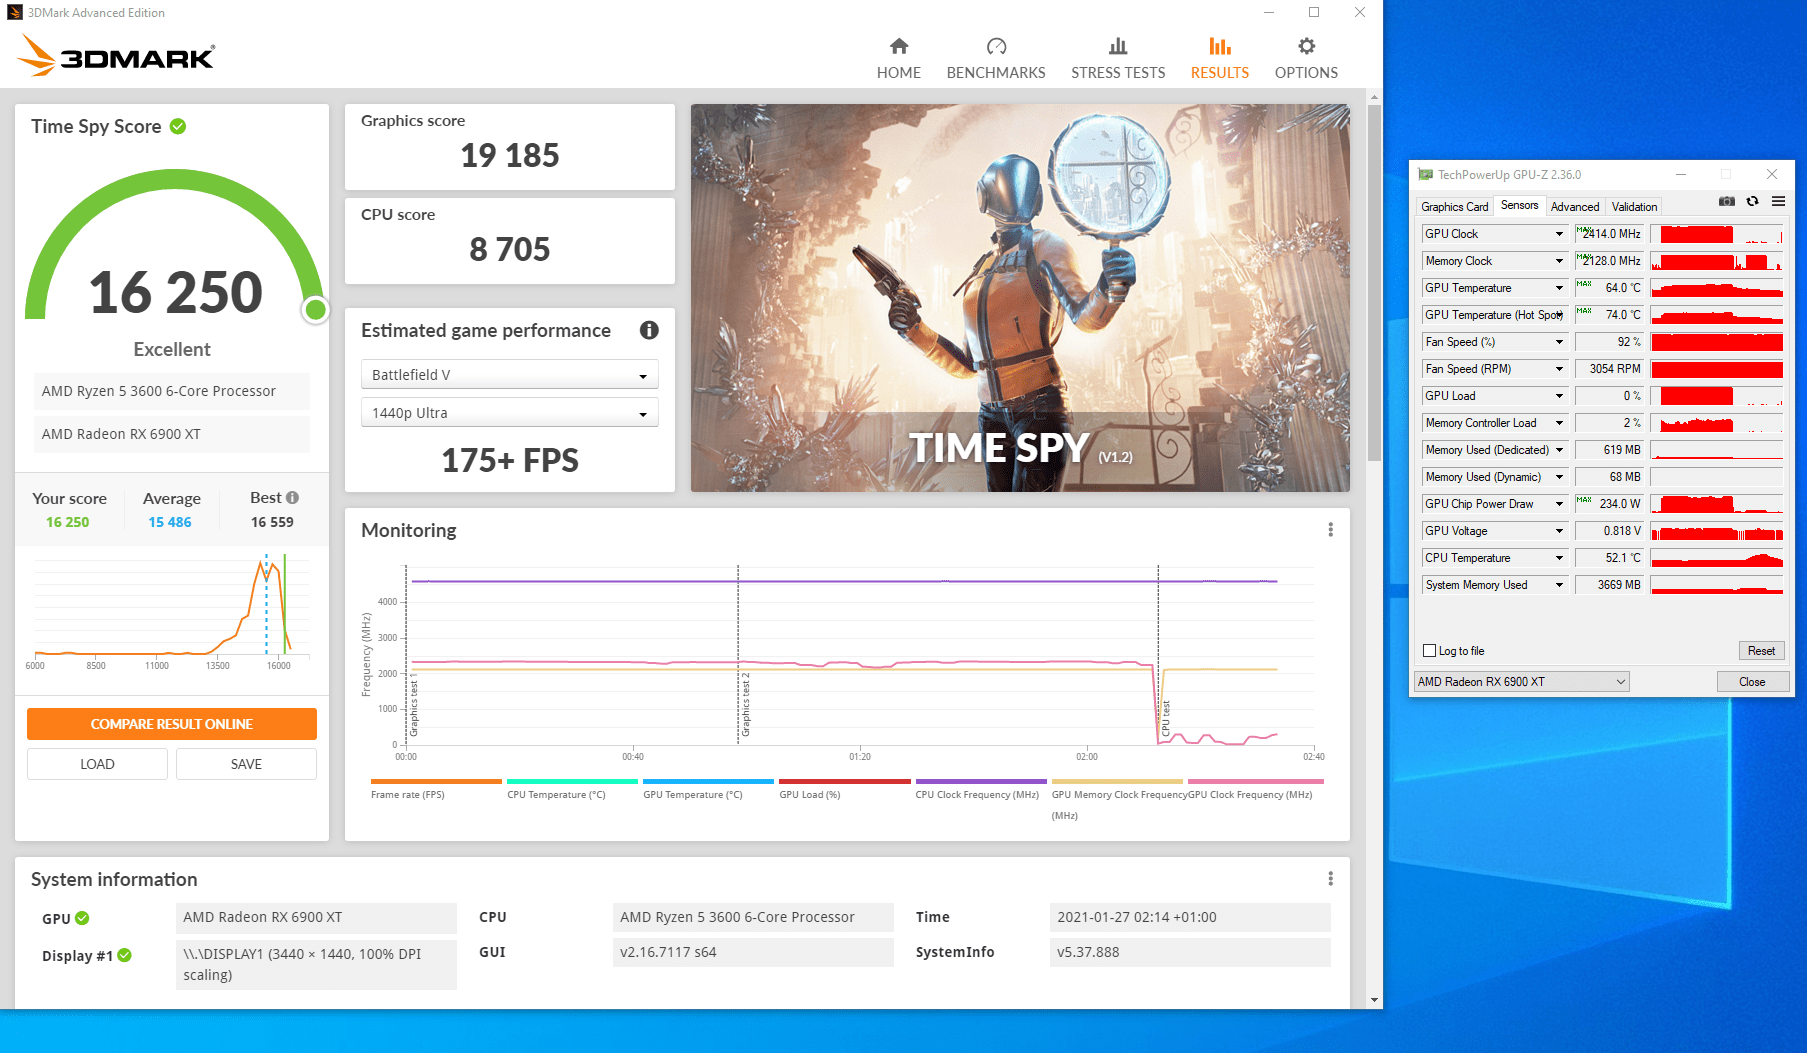1807x1053 pixels.
Task: Click the green check next to GPU label
Action: click(82, 918)
